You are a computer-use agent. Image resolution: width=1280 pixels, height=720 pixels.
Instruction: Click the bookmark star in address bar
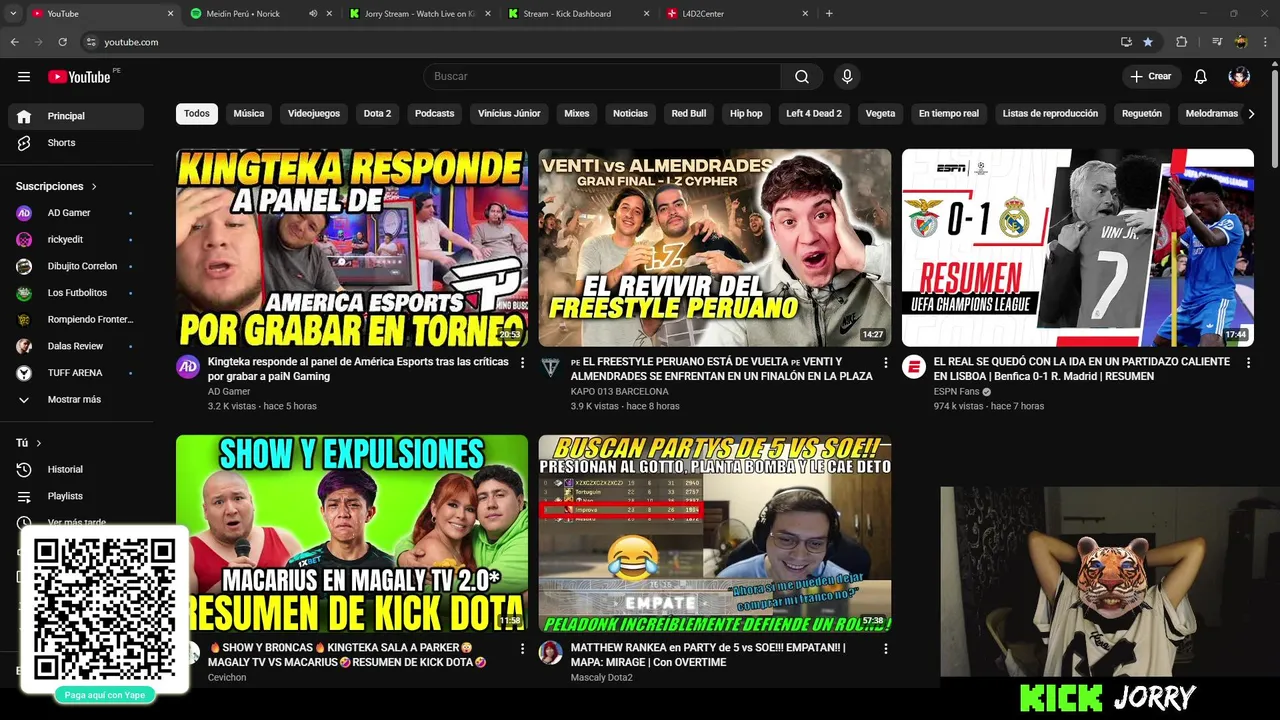pyautogui.click(x=1148, y=42)
